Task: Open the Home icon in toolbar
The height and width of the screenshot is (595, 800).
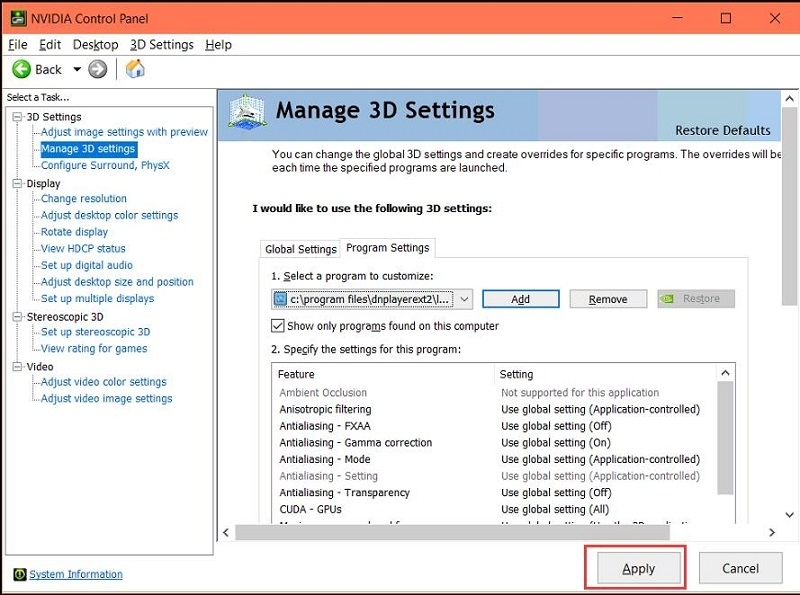Action: (x=135, y=69)
